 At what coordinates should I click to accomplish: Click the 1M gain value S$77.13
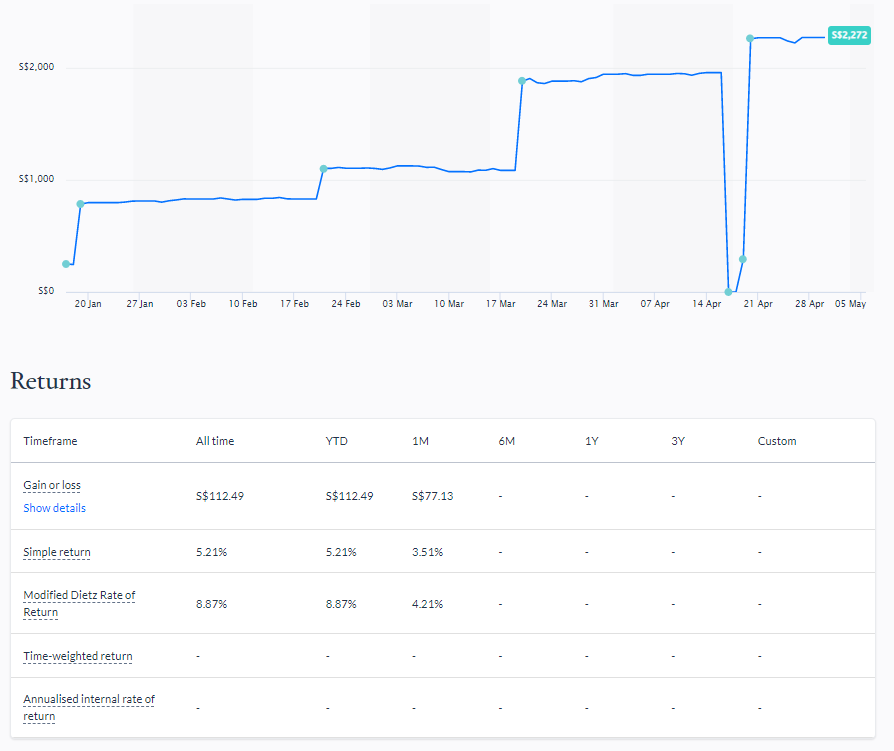pos(433,496)
